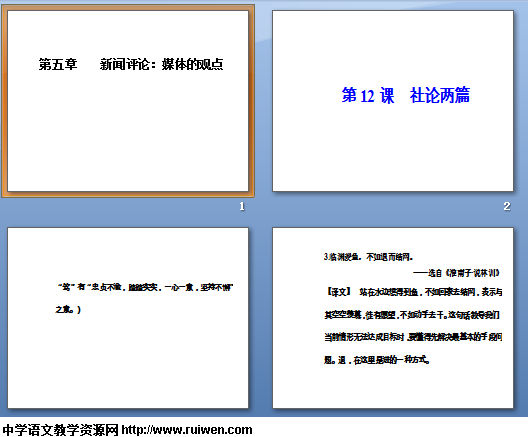
Task: Click slide number 1 label
Action: click(x=242, y=206)
